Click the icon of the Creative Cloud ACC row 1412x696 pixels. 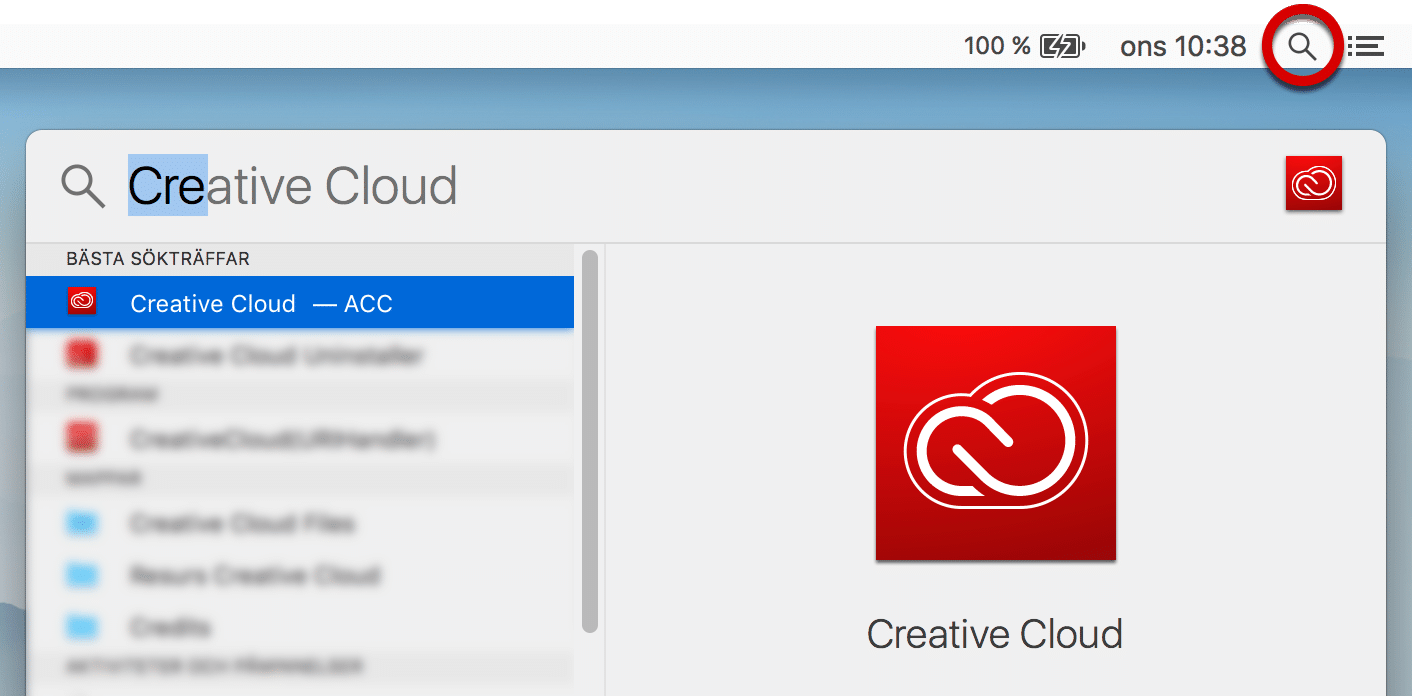click(x=82, y=302)
